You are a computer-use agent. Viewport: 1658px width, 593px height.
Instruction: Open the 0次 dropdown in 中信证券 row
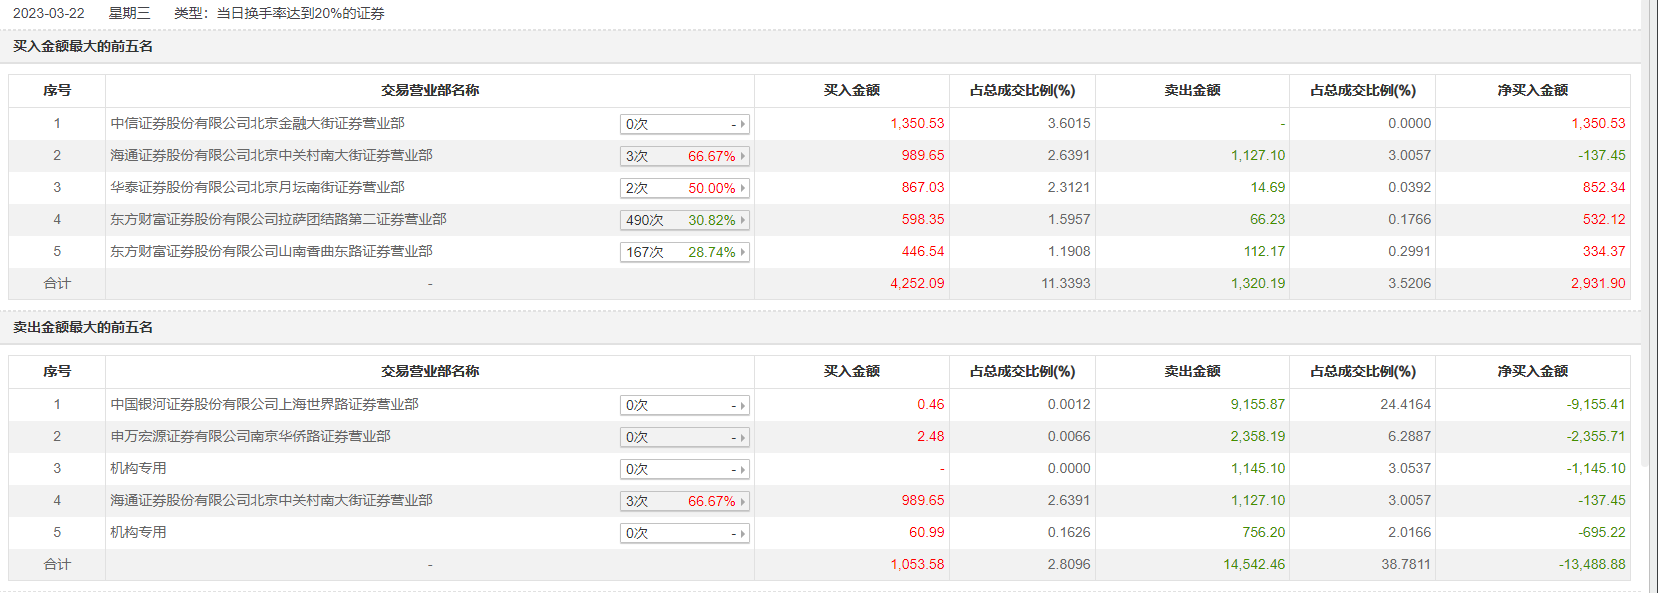tap(685, 124)
